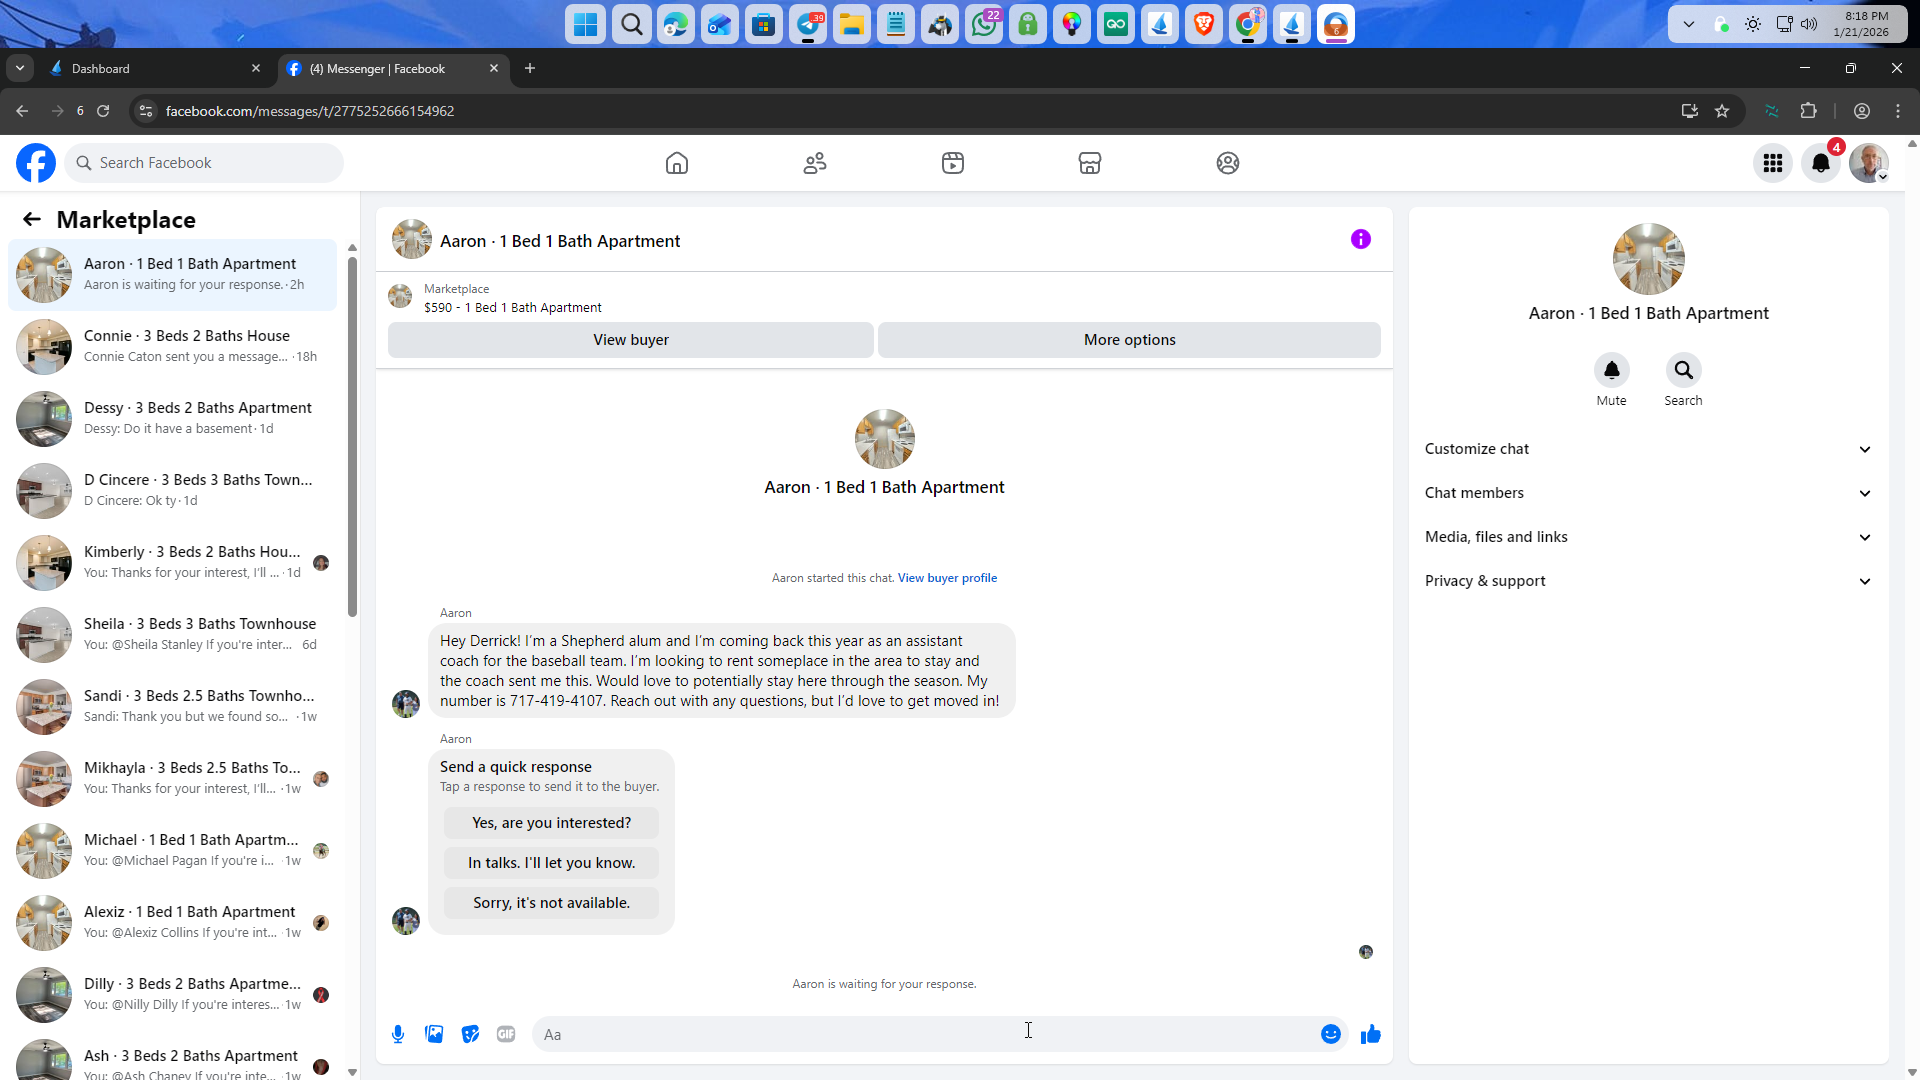Send "Sorry, it's not available." quick response

551,903
